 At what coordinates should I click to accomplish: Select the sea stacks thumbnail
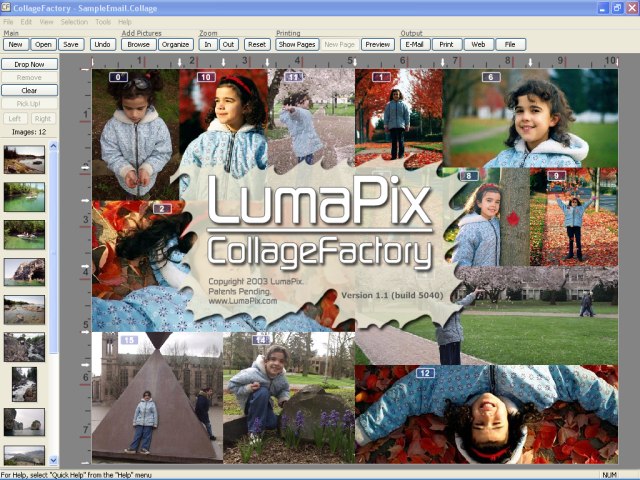click(x=24, y=422)
